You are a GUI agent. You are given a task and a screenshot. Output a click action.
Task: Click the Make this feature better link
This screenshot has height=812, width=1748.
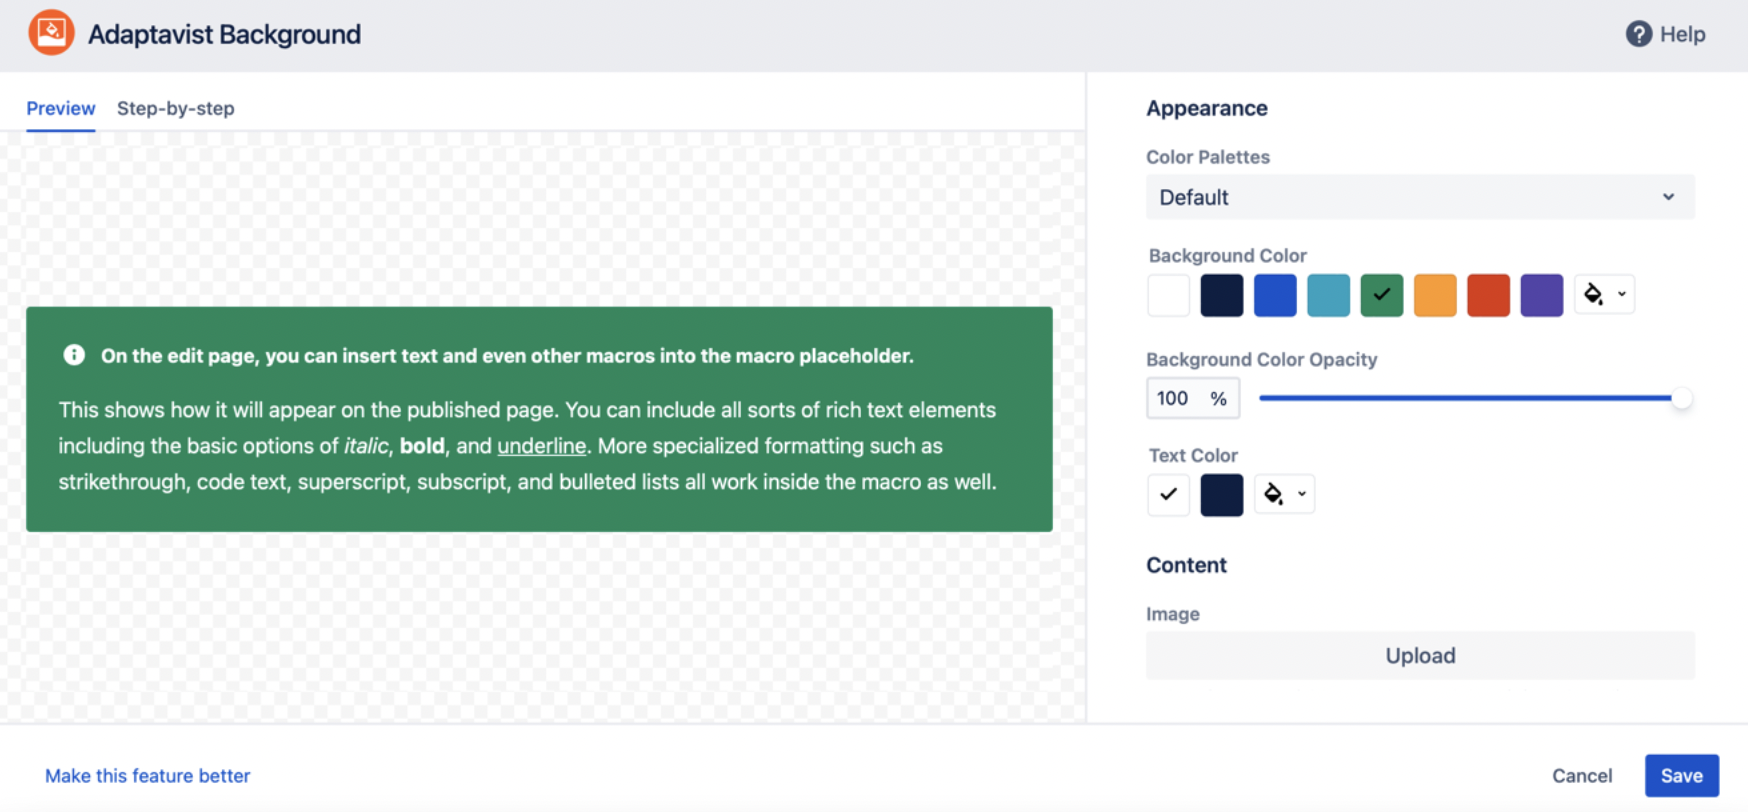coord(147,775)
